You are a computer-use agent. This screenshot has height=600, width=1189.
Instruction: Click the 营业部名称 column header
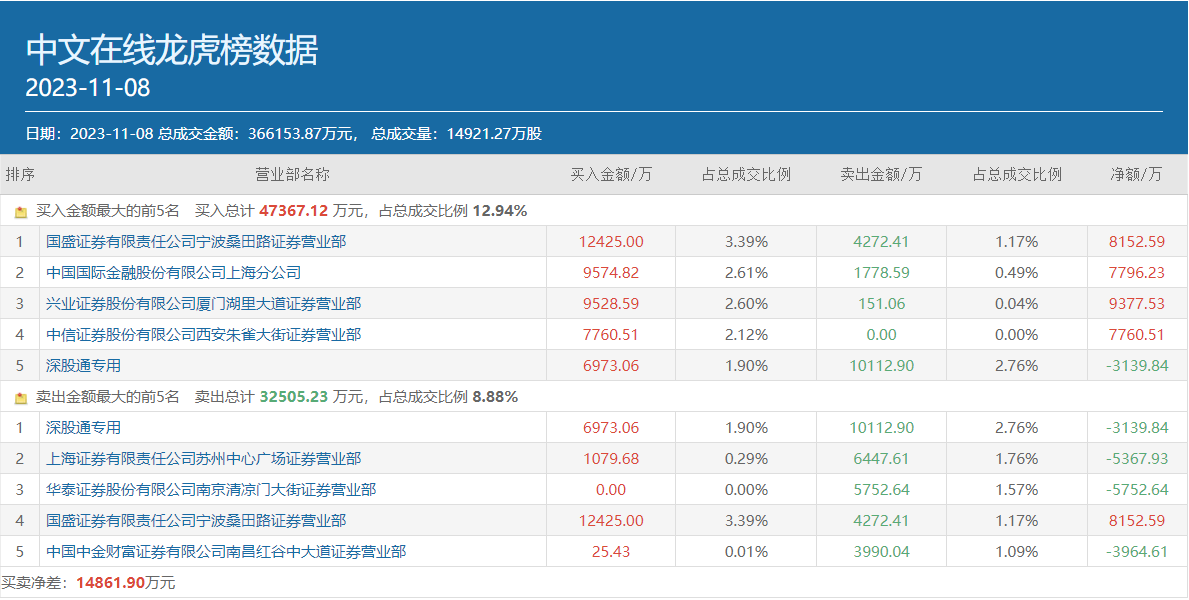pos(292,175)
